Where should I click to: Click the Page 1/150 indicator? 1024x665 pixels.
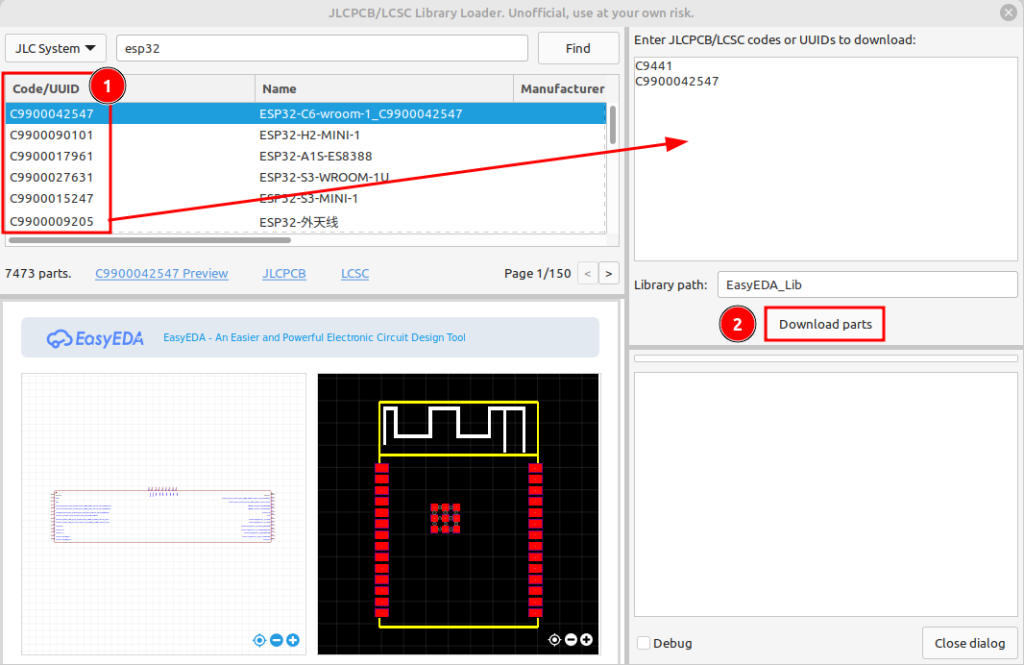click(537, 274)
